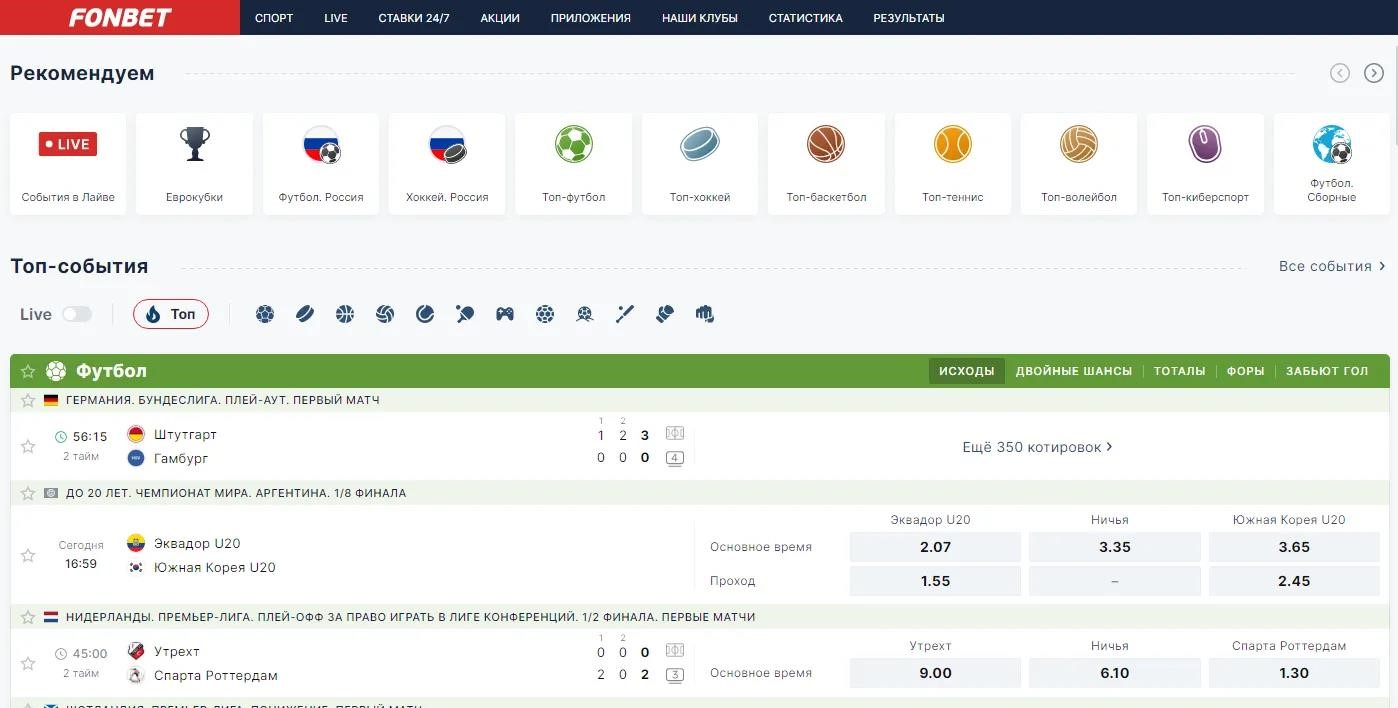The height and width of the screenshot is (708, 1398).
Task: Open match tracker icon for Утрехт match
Action: point(675,651)
